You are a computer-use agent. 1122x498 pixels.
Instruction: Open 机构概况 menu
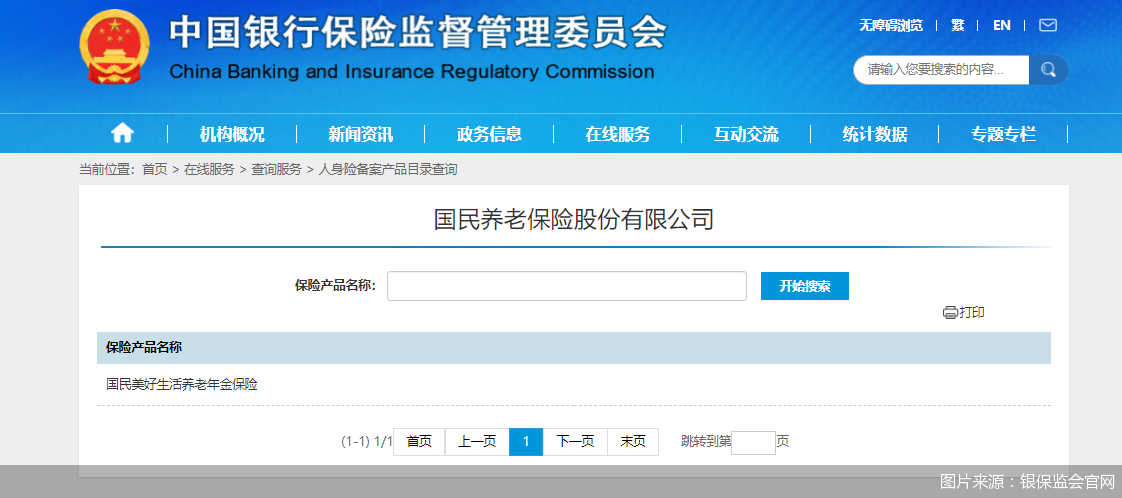232,134
